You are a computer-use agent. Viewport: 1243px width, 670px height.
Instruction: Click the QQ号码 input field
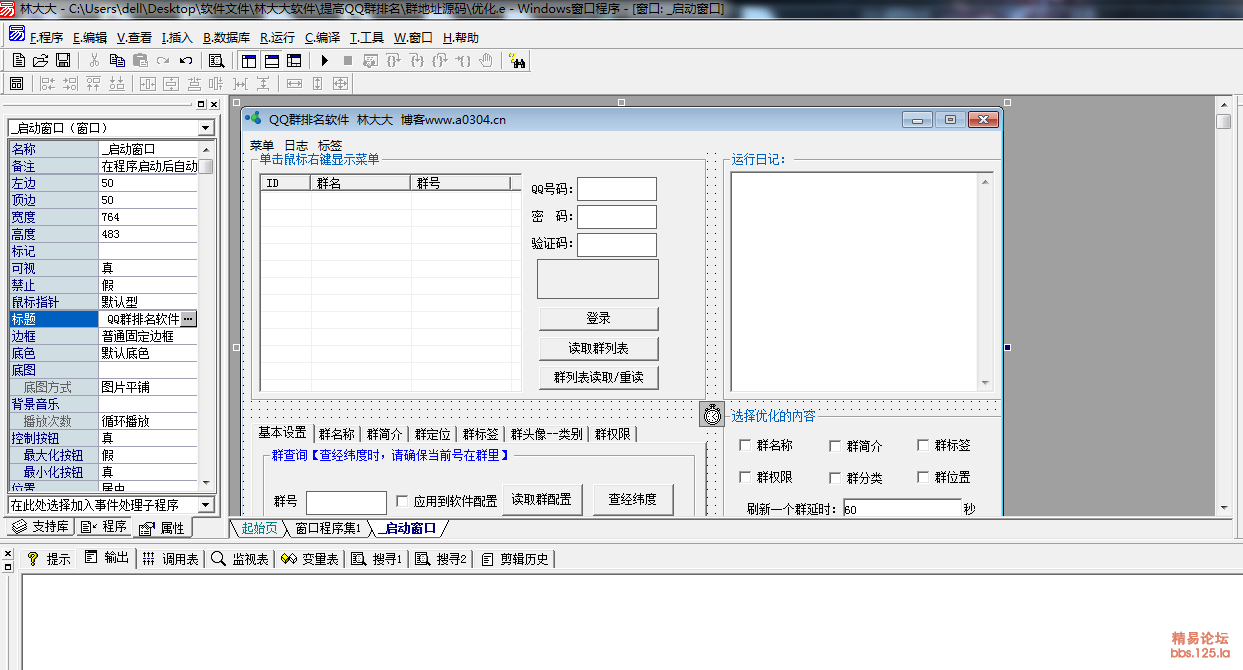coord(617,188)
